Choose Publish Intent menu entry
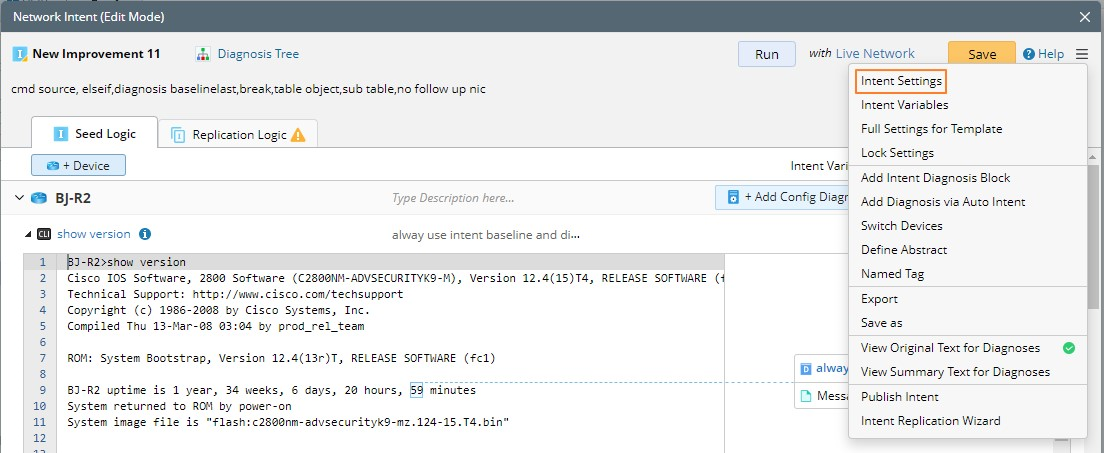 899,397
